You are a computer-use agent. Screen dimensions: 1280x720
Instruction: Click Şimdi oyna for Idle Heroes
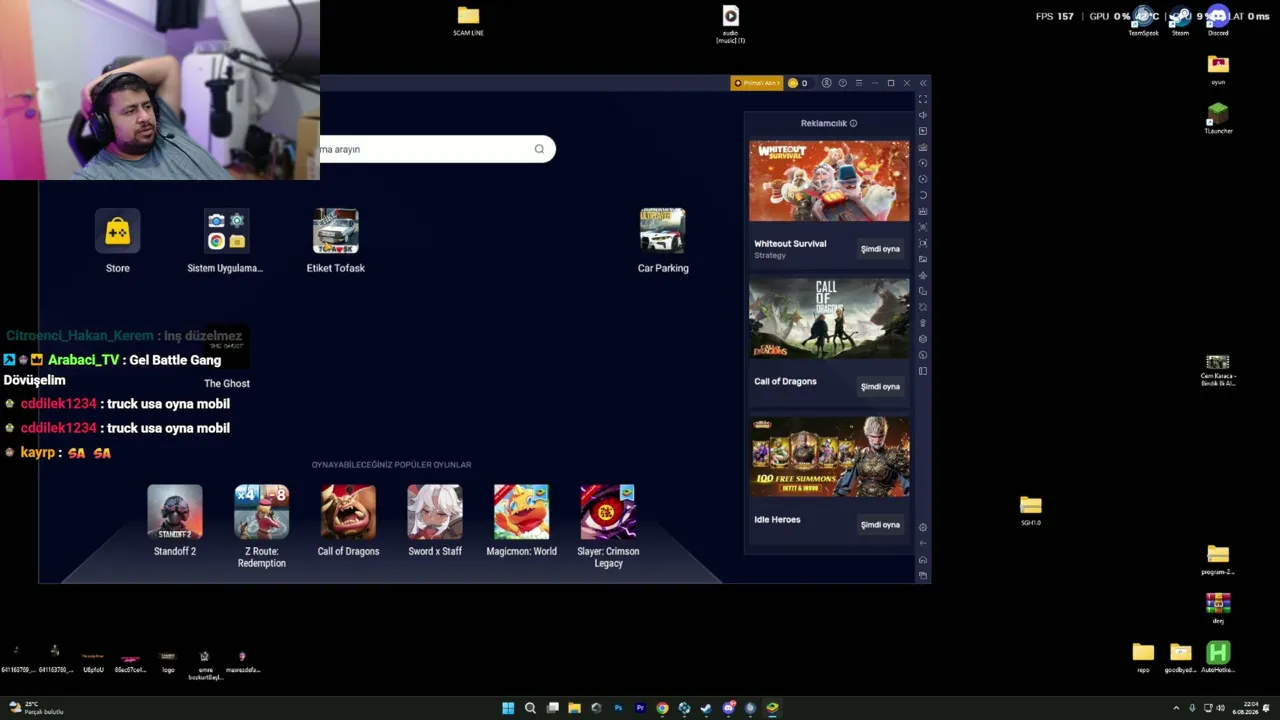pyautogui.click(x=880, y=525)
